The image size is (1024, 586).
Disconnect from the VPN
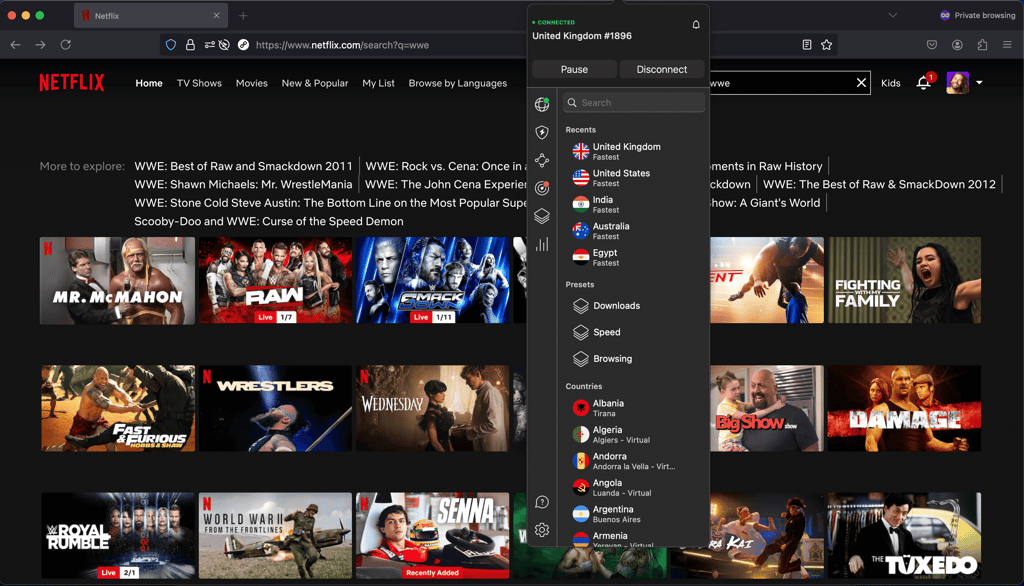(662, 69)
